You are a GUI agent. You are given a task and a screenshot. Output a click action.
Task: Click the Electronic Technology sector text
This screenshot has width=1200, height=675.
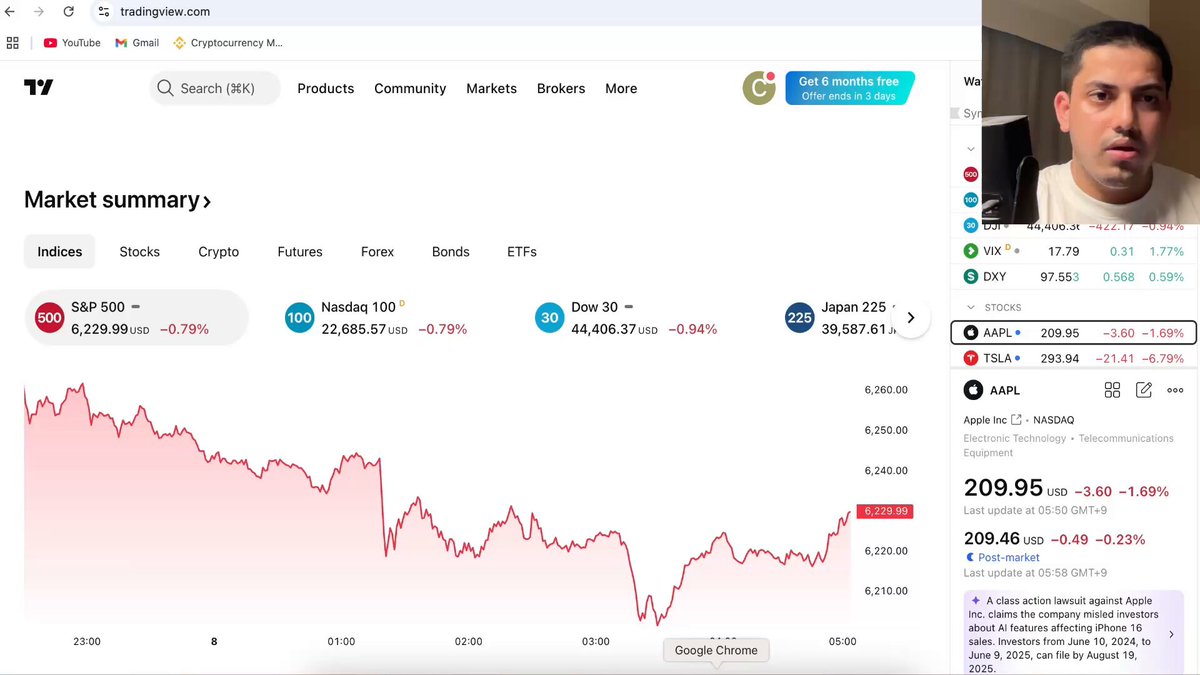pos(1015,438)
